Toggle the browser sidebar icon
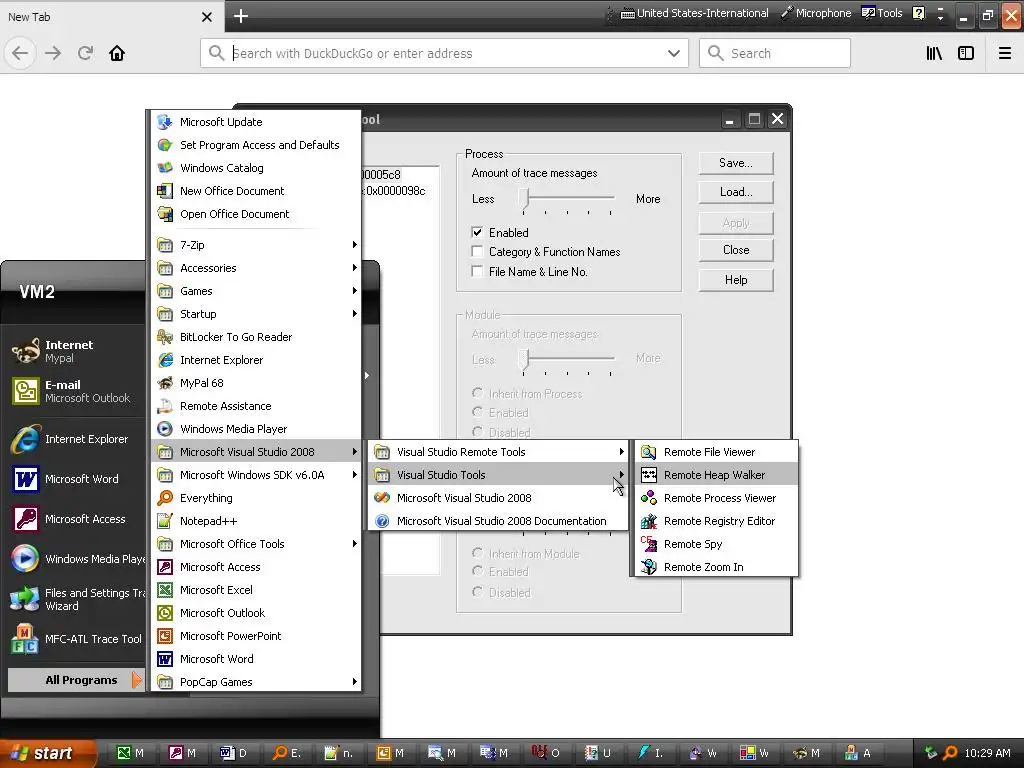The width and height of the screenshot is (1024, 768). pos(966,53)
